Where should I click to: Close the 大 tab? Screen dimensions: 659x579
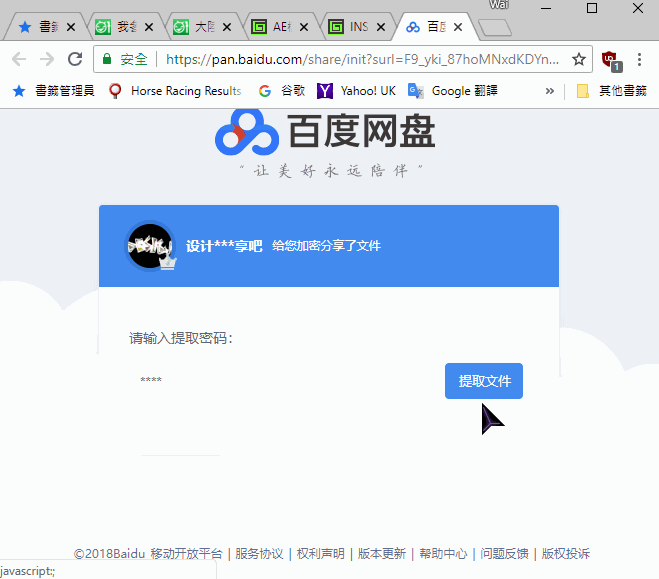click(x=227, y=27)
